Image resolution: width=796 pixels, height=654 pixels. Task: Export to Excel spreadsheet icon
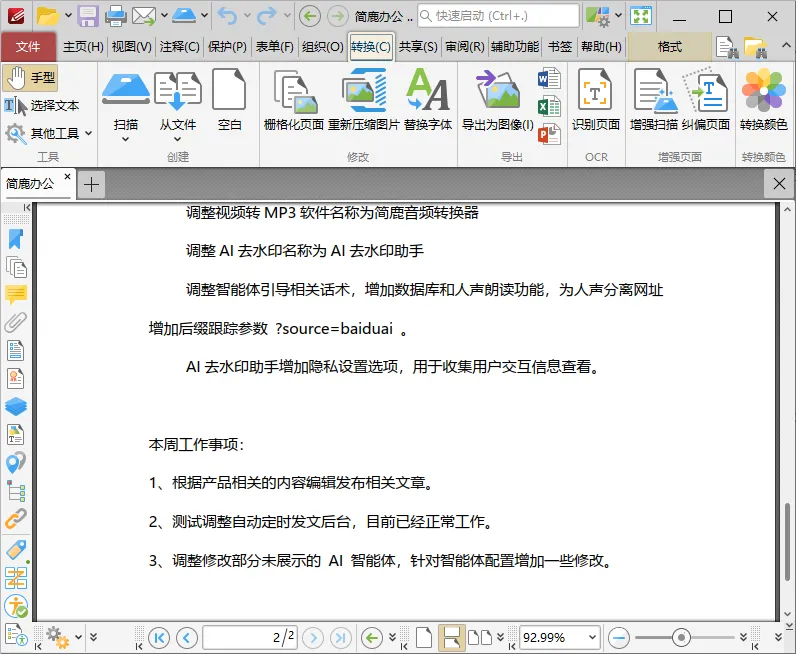pyautogui.click(x=549, y=106)
